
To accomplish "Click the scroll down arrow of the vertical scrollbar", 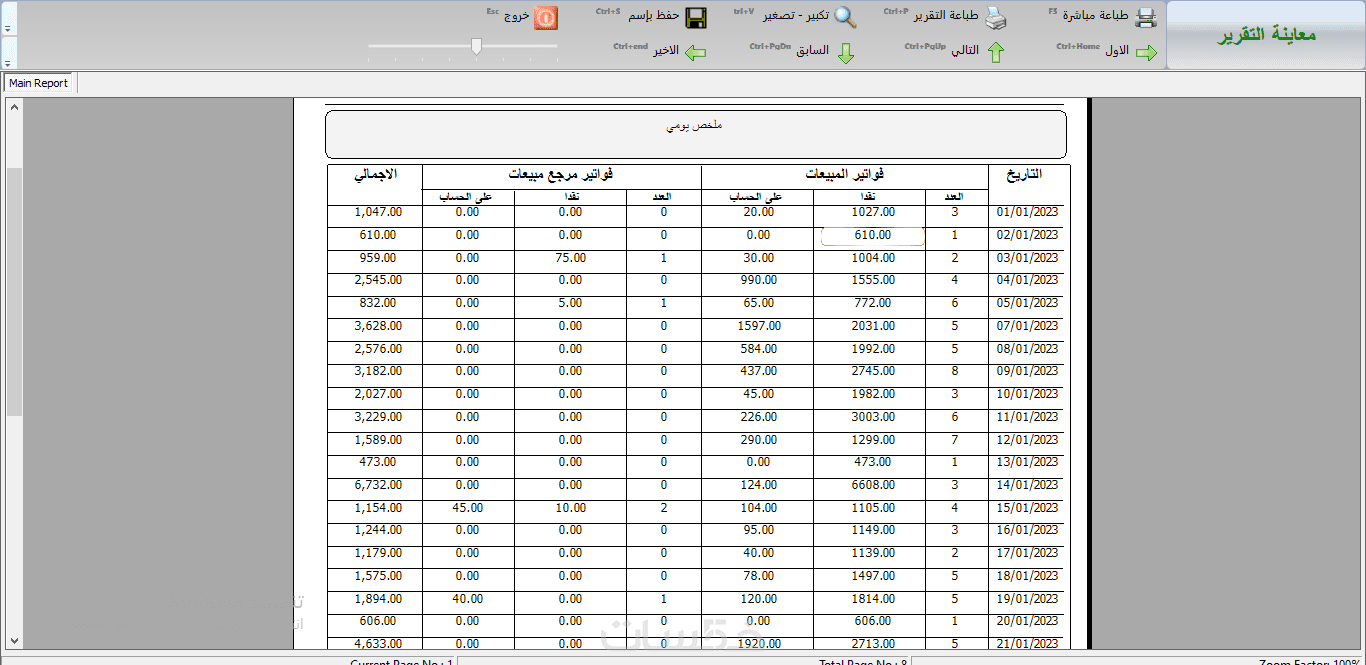I will click(x=14, y=640).
